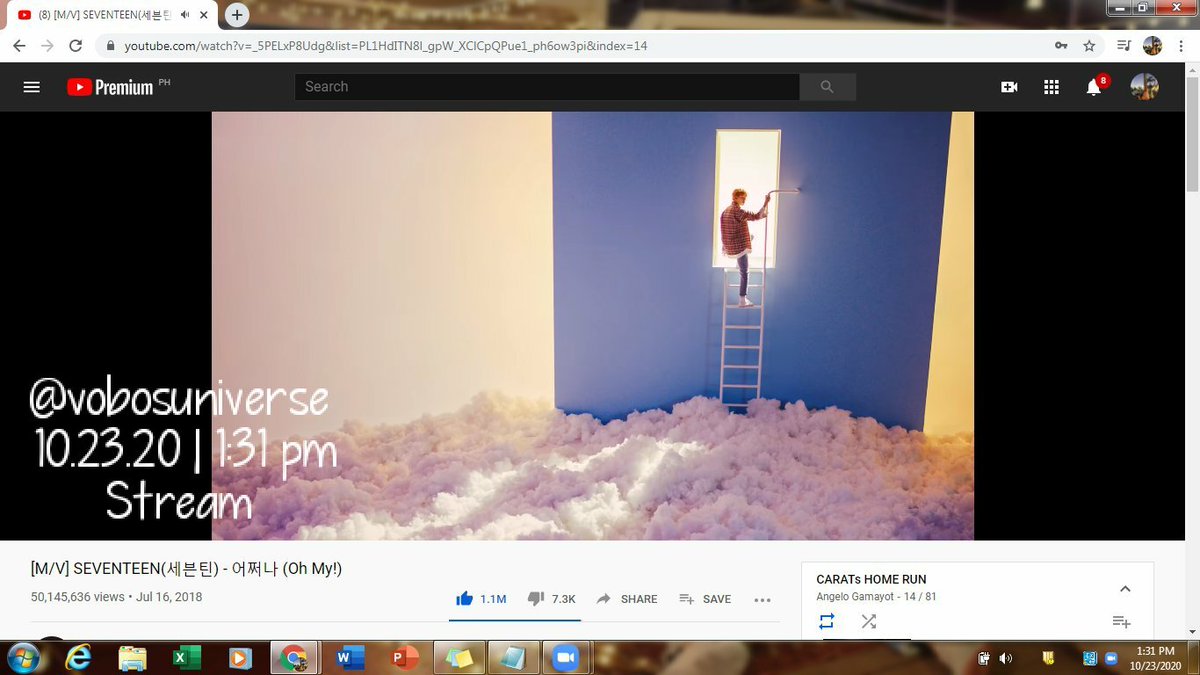Open Word from the taskbar
Image resolution: width=1200 pixels, height=675 pixels.
coord(349,657)
